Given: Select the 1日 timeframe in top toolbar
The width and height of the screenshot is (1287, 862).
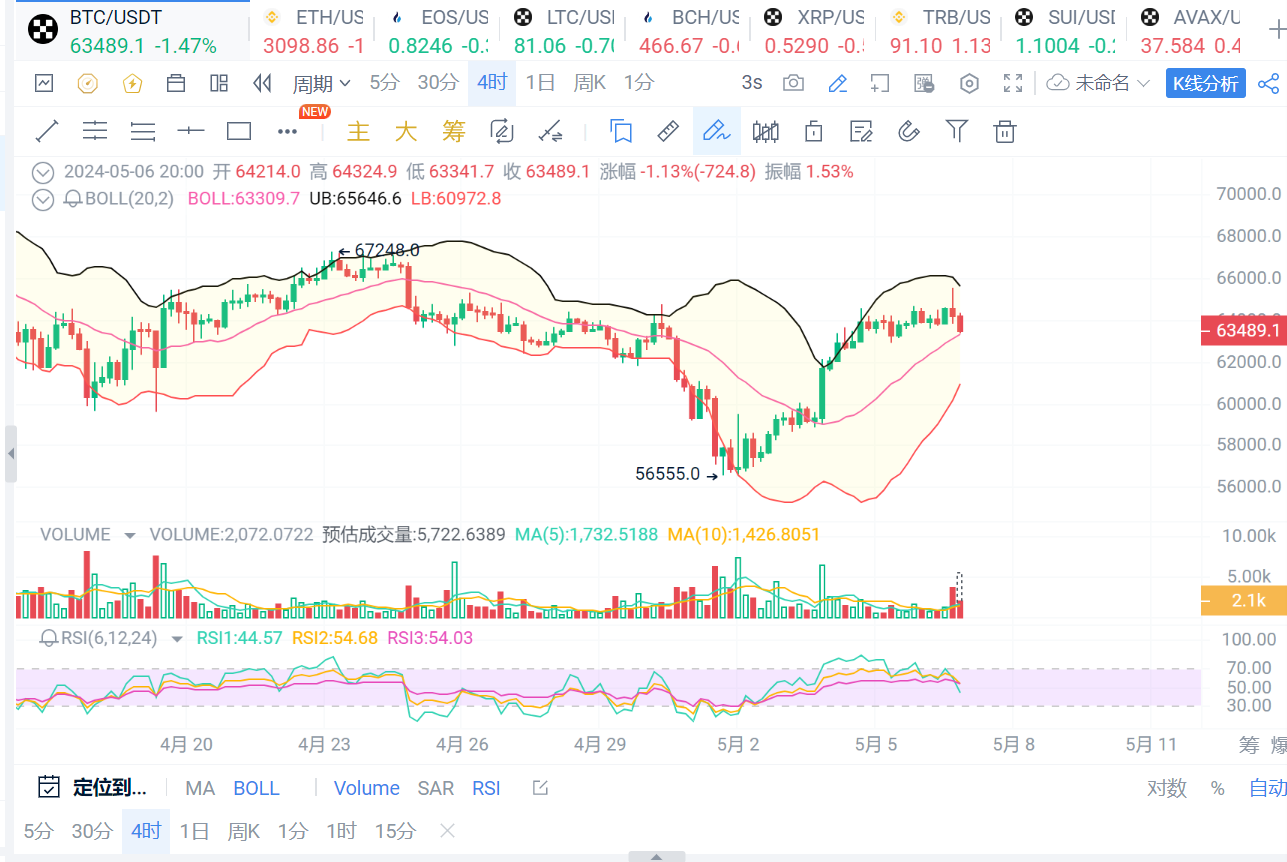Looking at the screenshot, I should [540, 83].
